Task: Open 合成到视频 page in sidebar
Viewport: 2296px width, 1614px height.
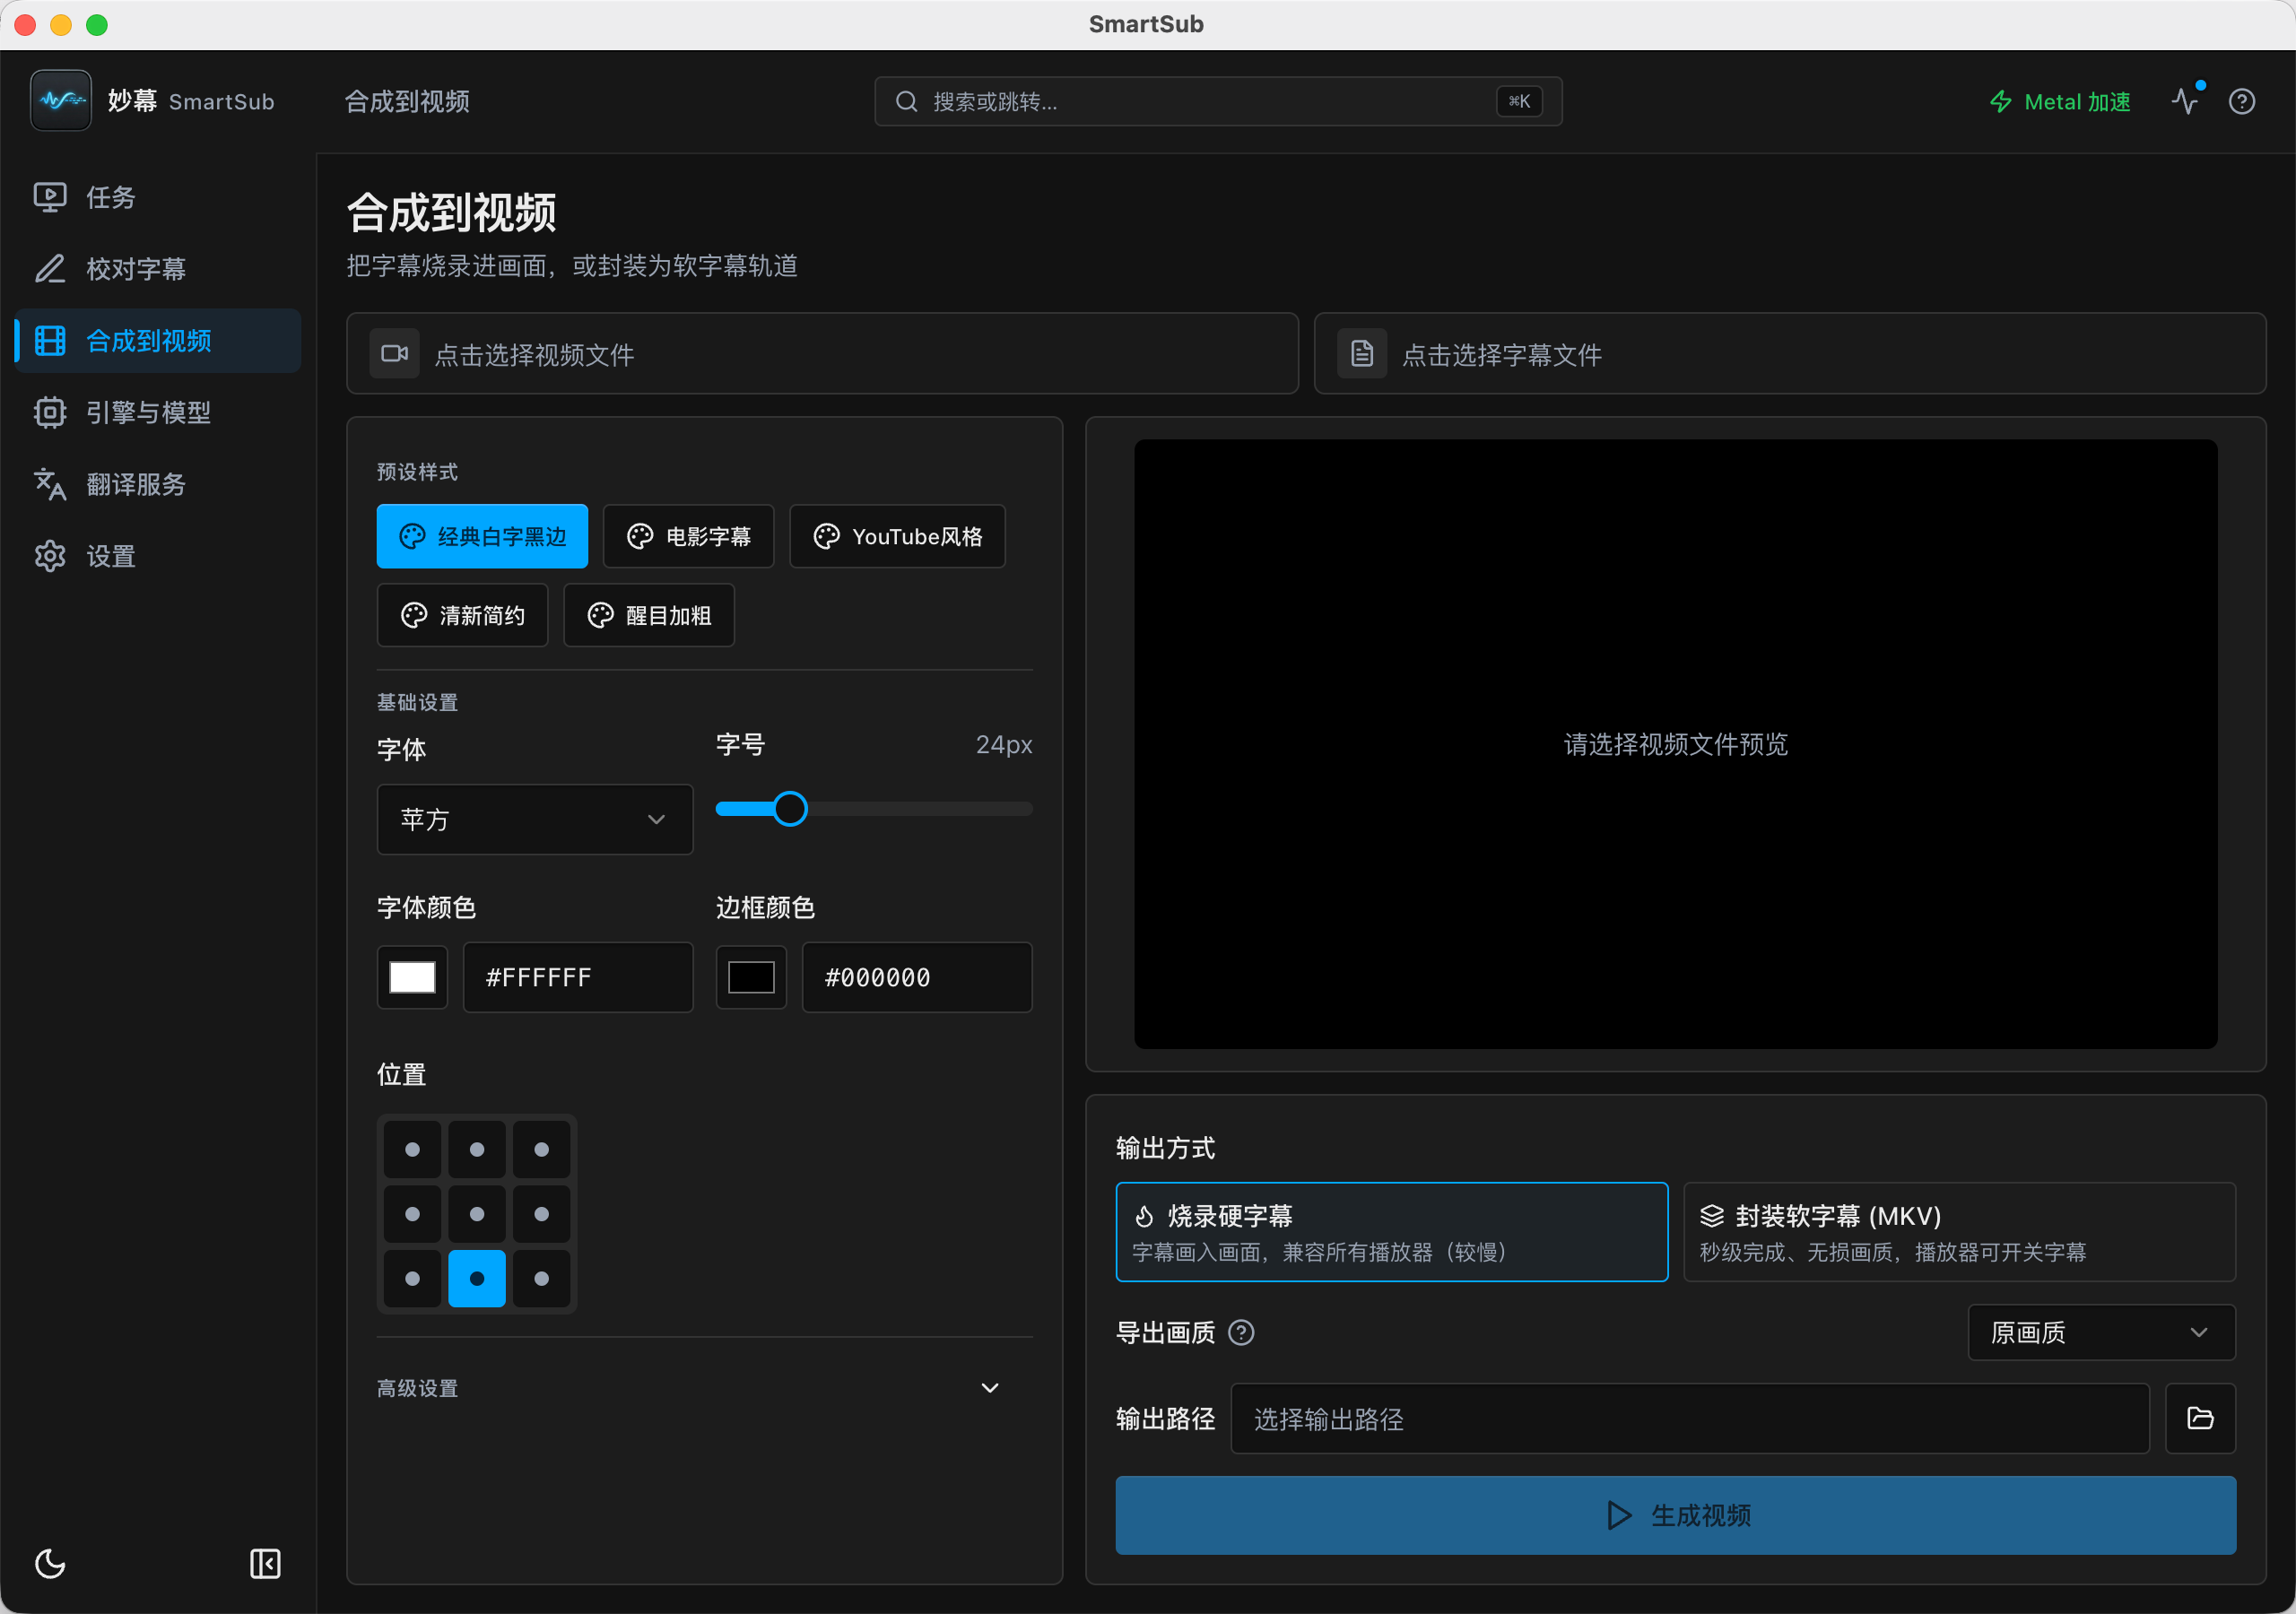Action: [158, 340]
